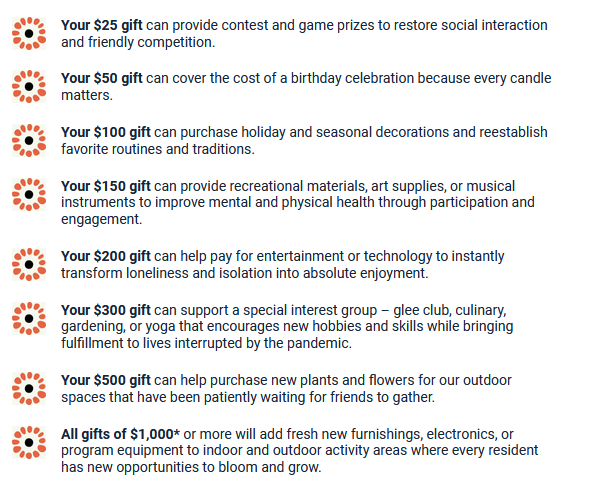Image resolution: width=615 pixels, height=494 pixels.
Task: Click the bold "Your $500 gift" text
Action: tap(106, 380)
